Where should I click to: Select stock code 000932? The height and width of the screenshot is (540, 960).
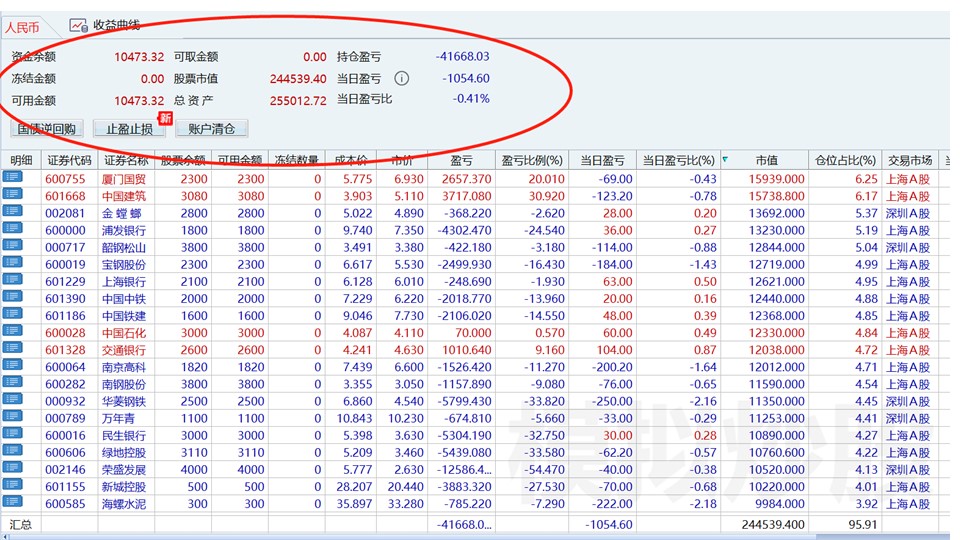click(x=66, y=402)
